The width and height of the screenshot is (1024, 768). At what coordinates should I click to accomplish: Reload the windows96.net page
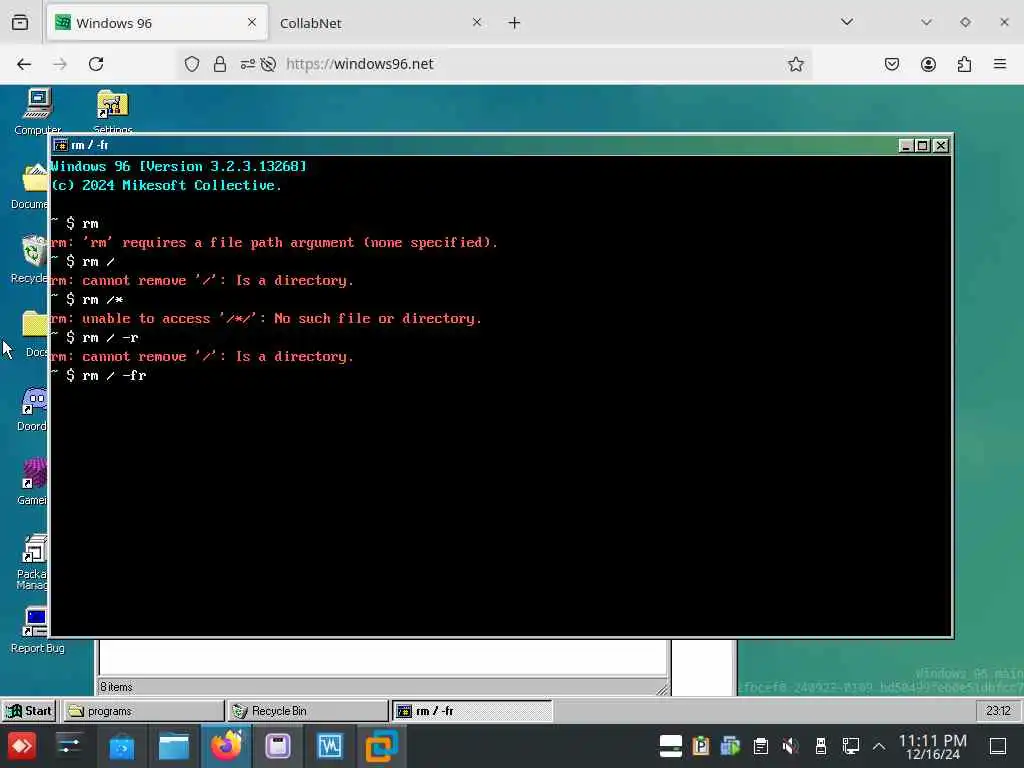click(96, 64)
